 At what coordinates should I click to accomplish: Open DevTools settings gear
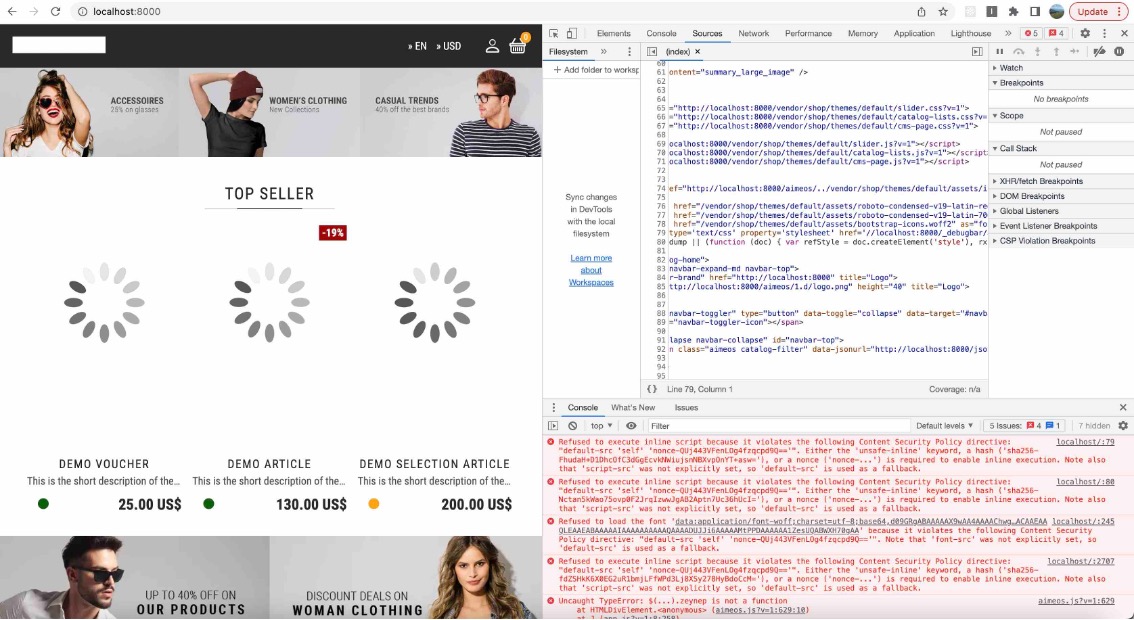(1085, 33)
